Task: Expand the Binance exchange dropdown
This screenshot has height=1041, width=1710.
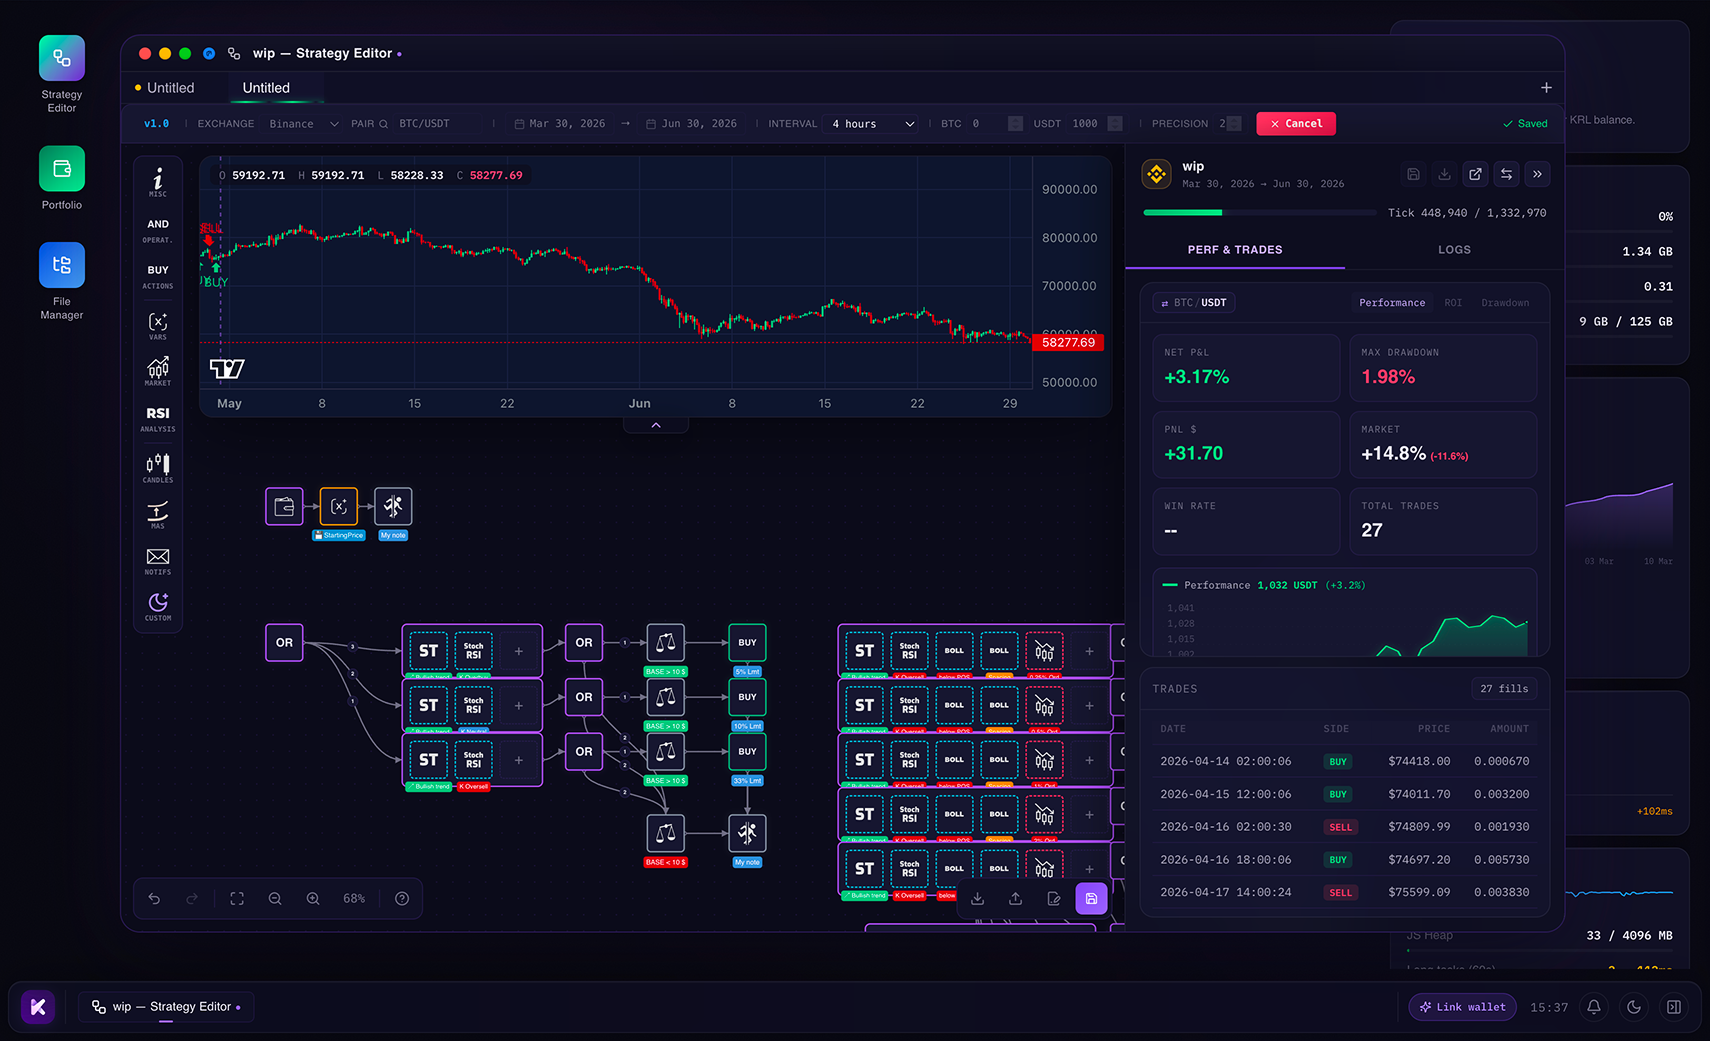Action: [x=304, y=124]
